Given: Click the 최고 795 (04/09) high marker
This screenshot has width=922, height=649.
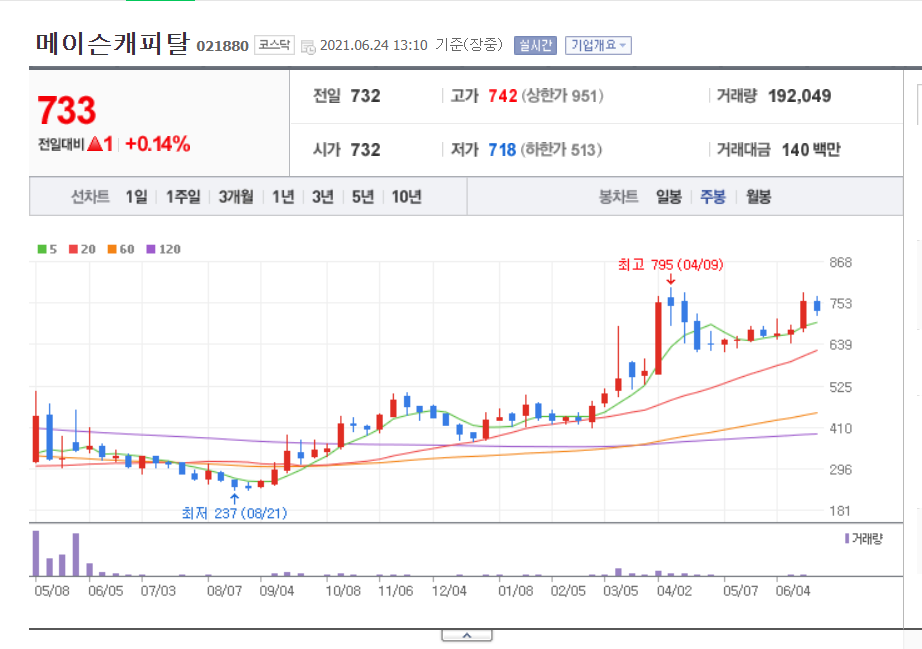Looking at the screenshot, I should coord(670,265).
